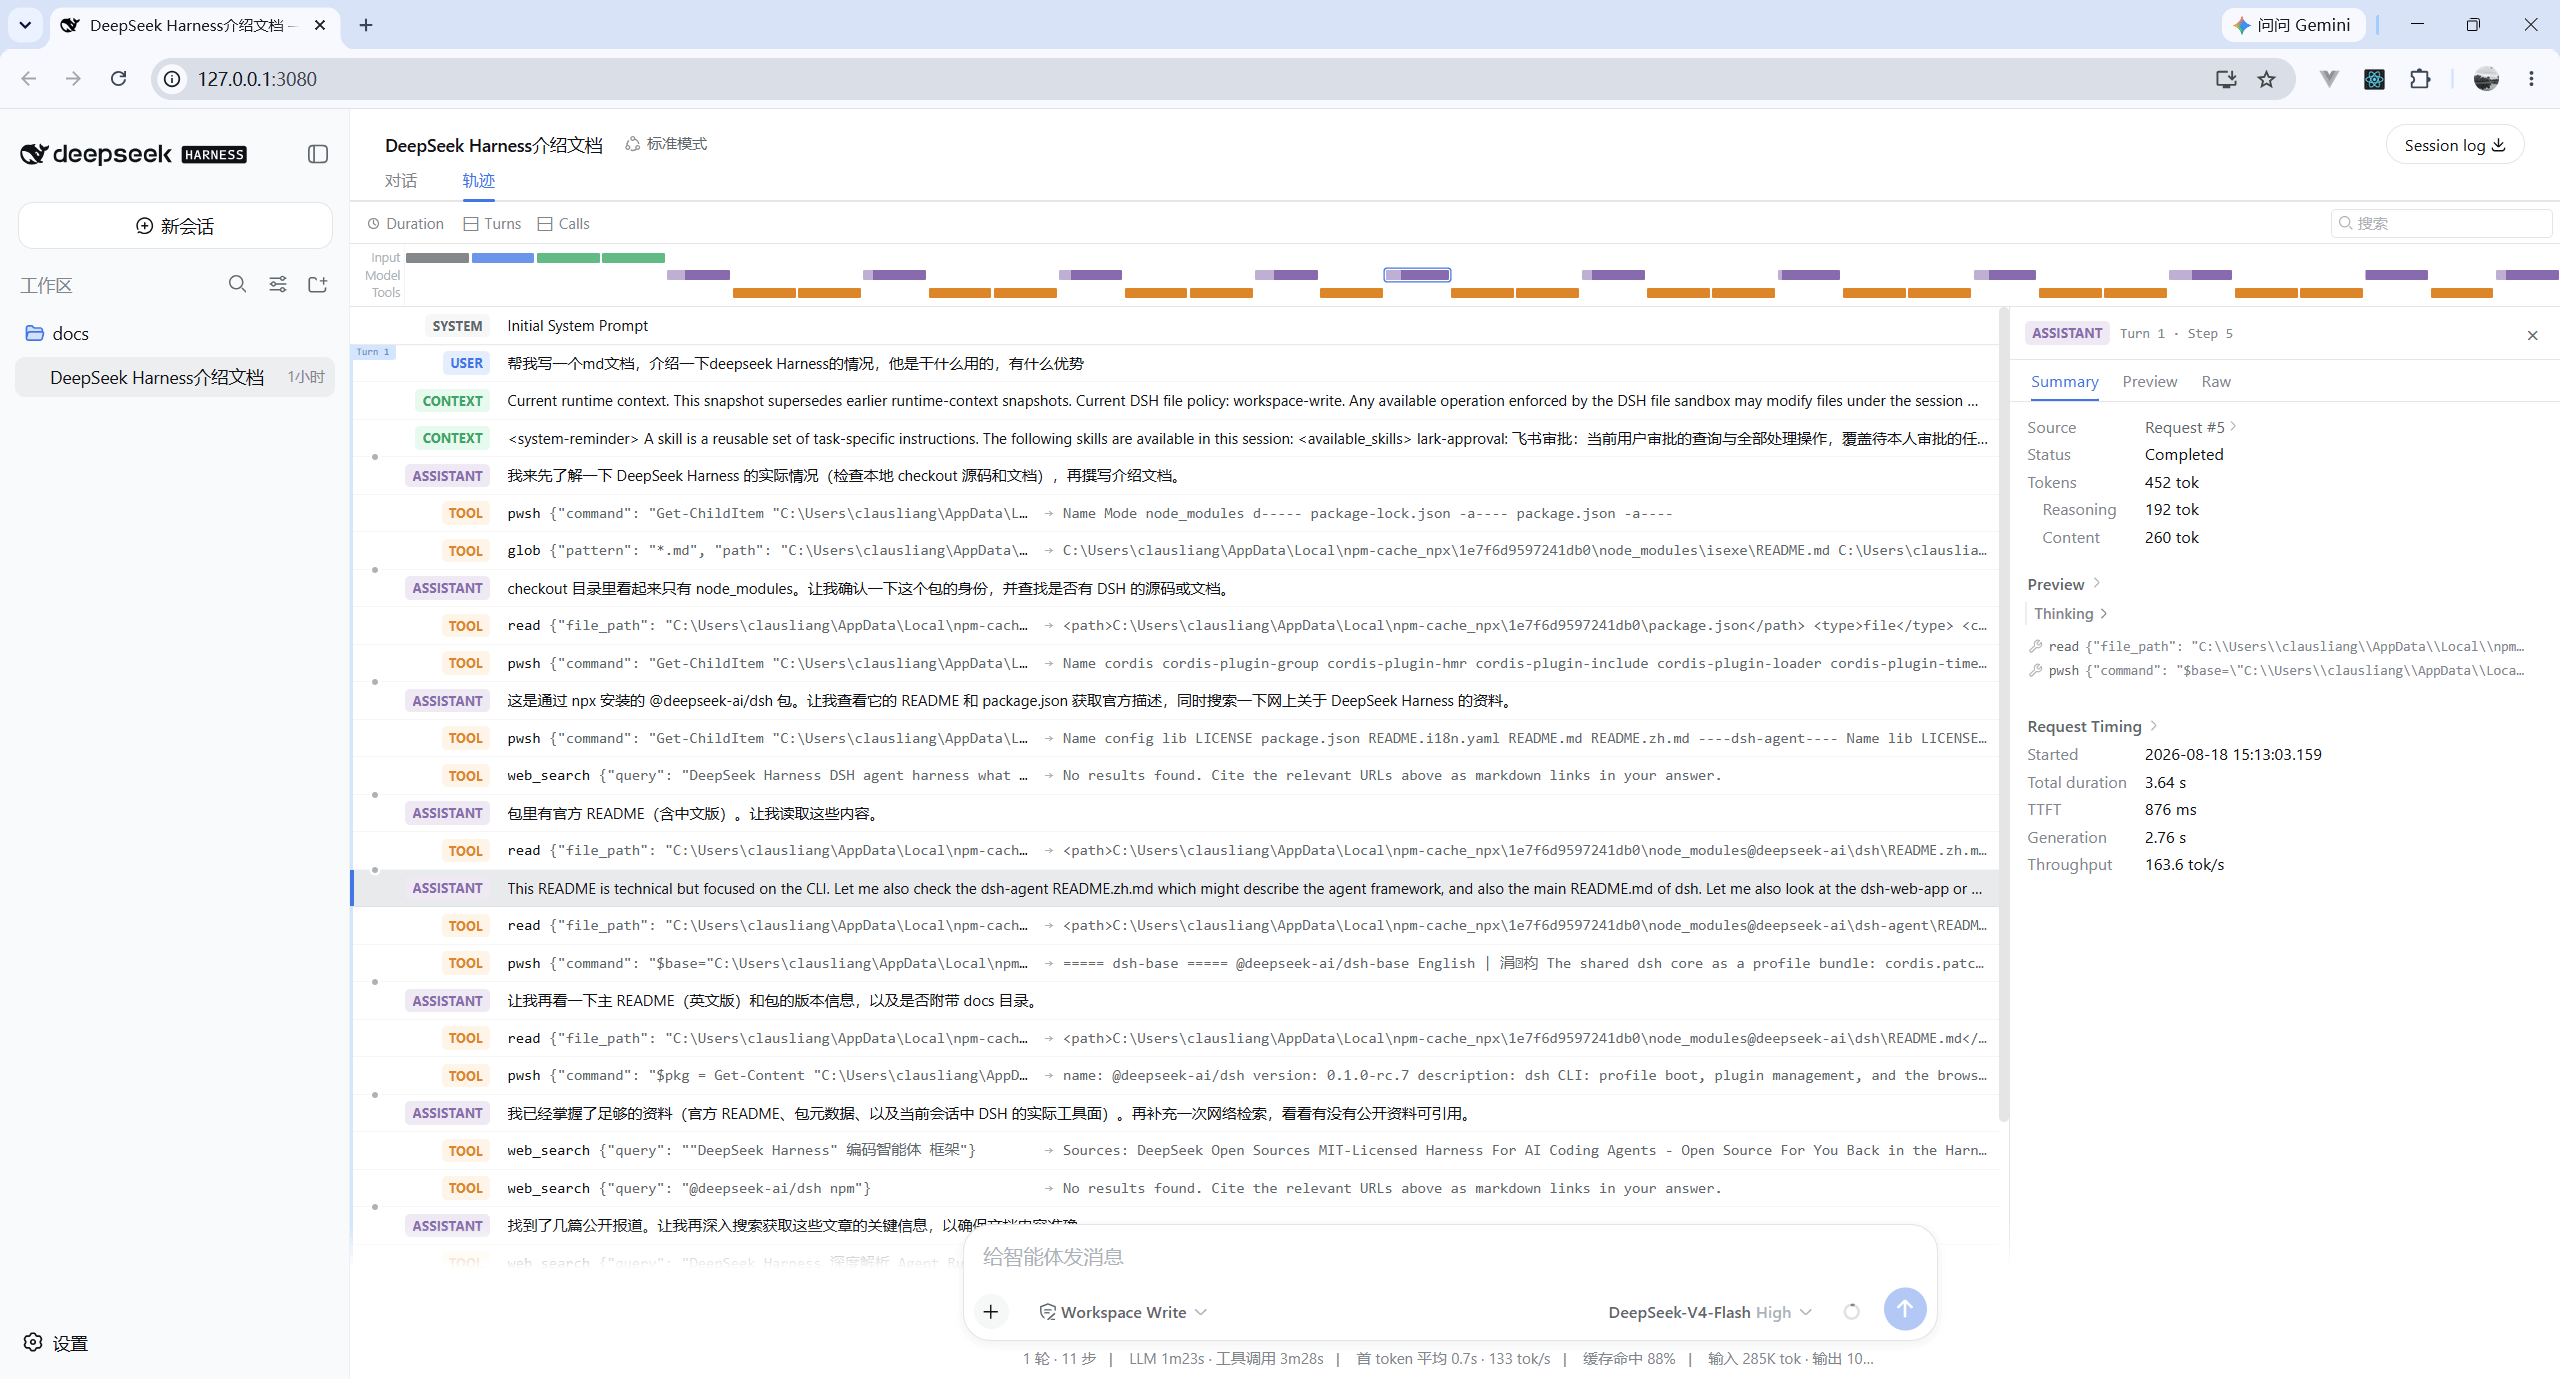Click the Turn 1 marker label
Image resolution: width=2560 pixels, height=1379 pixels.
[x=373, y=352]
